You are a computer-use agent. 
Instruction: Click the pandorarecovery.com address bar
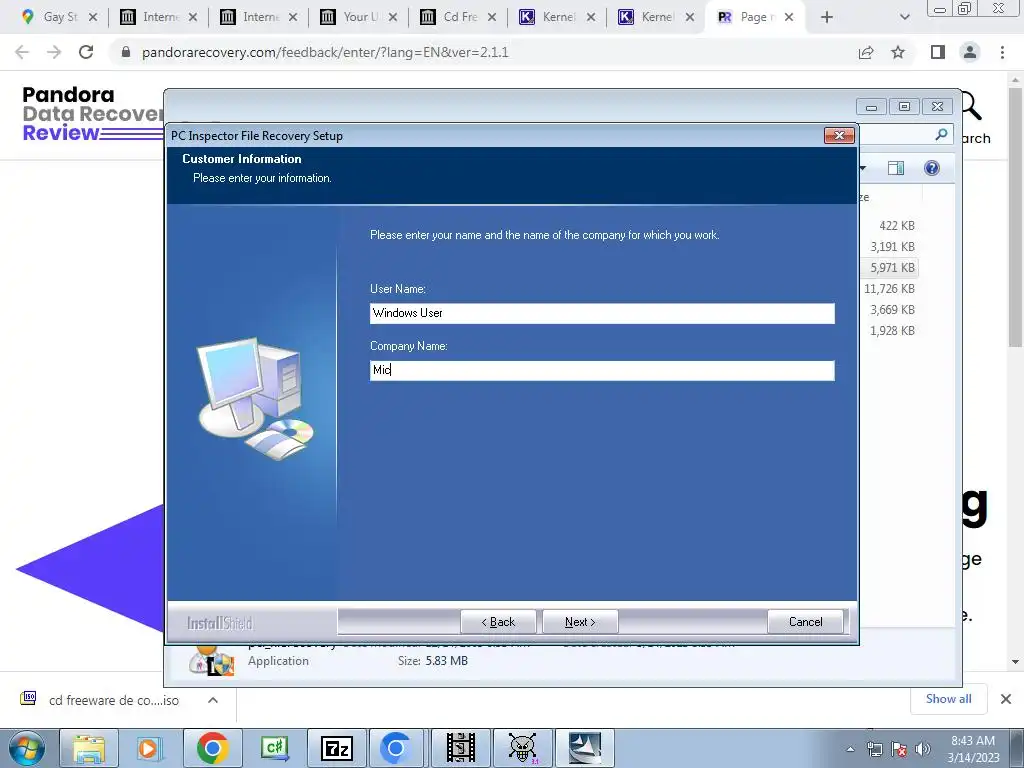pyautogui.click(x=325, y=52)
